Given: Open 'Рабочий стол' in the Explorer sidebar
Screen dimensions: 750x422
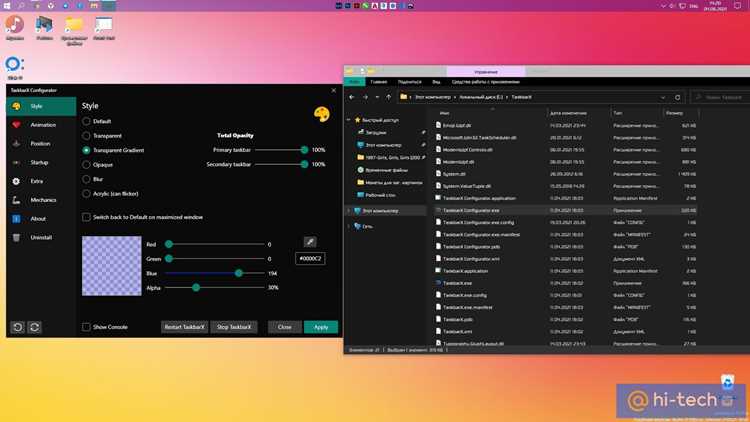Looking at the screenshot, I should (x=381, y=195).
